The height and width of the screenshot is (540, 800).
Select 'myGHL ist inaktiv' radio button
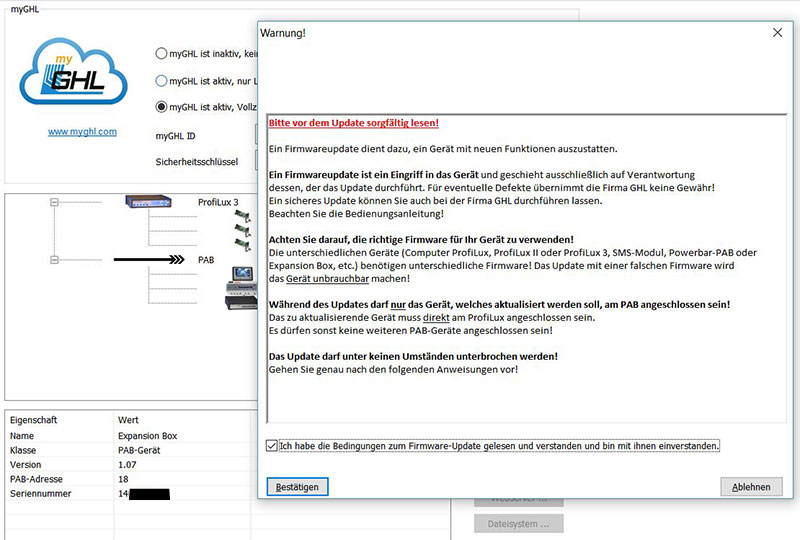161,54
